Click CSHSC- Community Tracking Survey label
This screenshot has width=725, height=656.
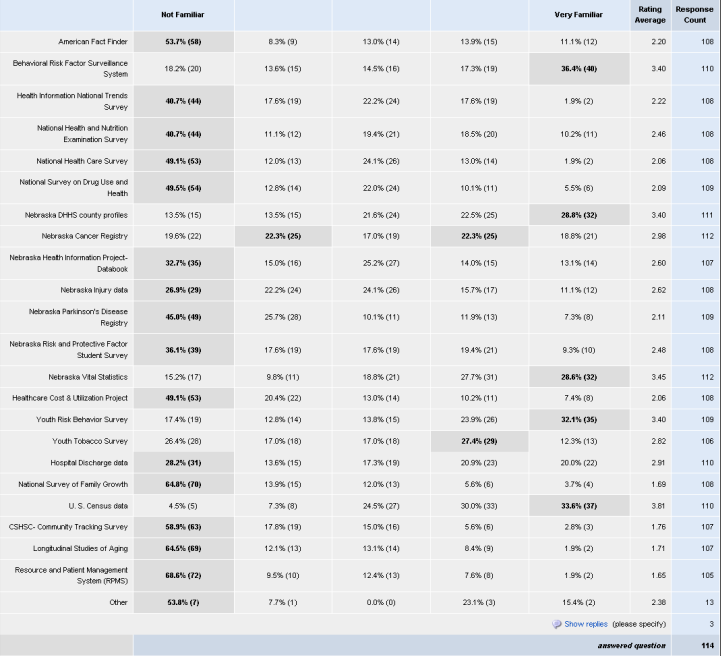(x=68, y=527)
